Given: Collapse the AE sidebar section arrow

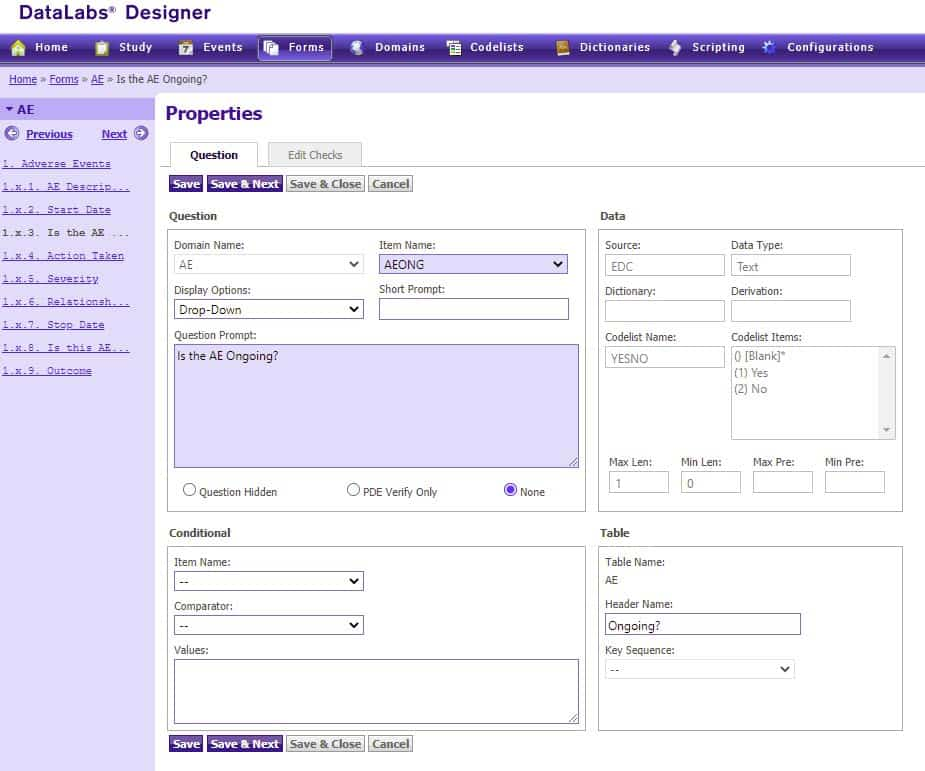Looking at the screenshot, I should tap(9, 109).
